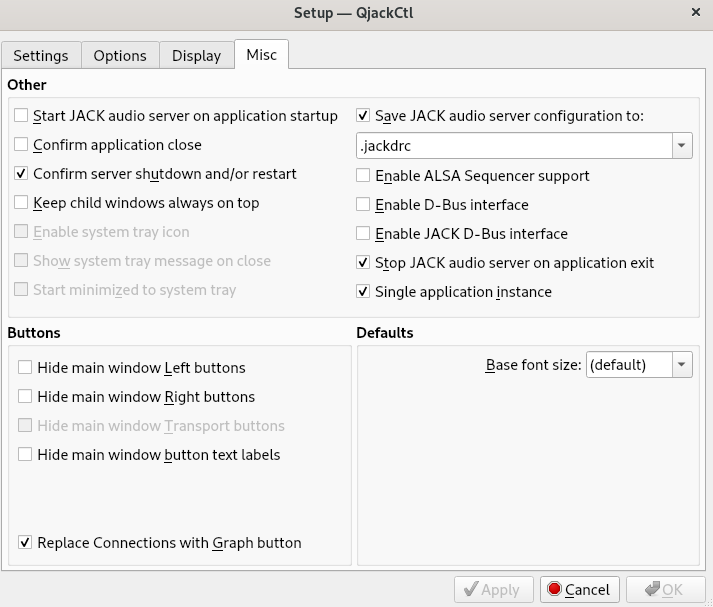Enable Start JACK audio server on startup

coord(22,116)
